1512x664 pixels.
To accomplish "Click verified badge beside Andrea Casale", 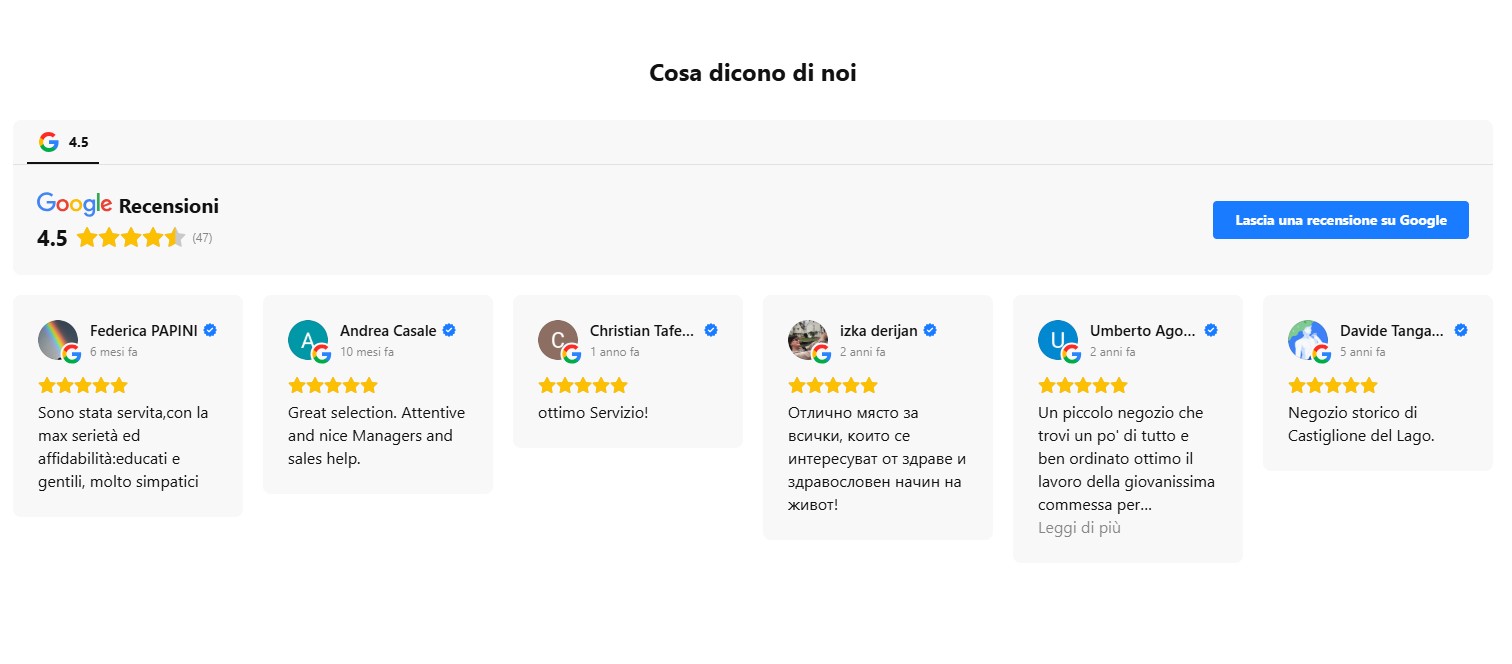I will coord(449,330).
